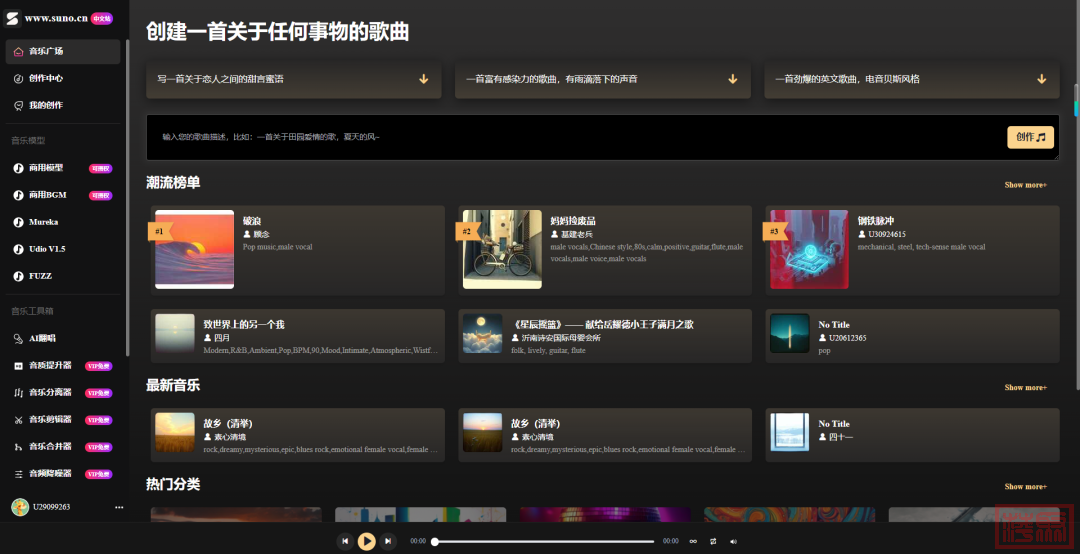The height and width of the screenshot is (554, 1080).
Task: Click the scissors icon for 音乐剪辑器
Action: (18, 420)
